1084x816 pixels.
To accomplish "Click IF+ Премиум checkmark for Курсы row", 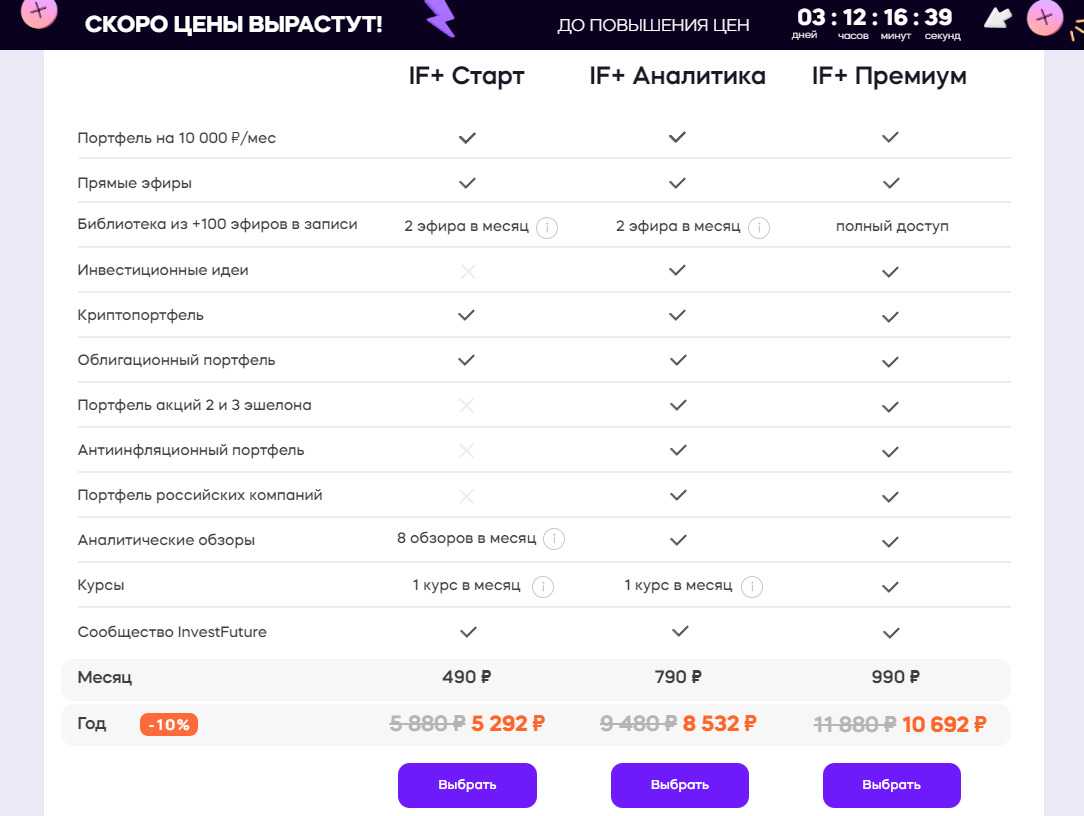I will click(x=891, y=587).
